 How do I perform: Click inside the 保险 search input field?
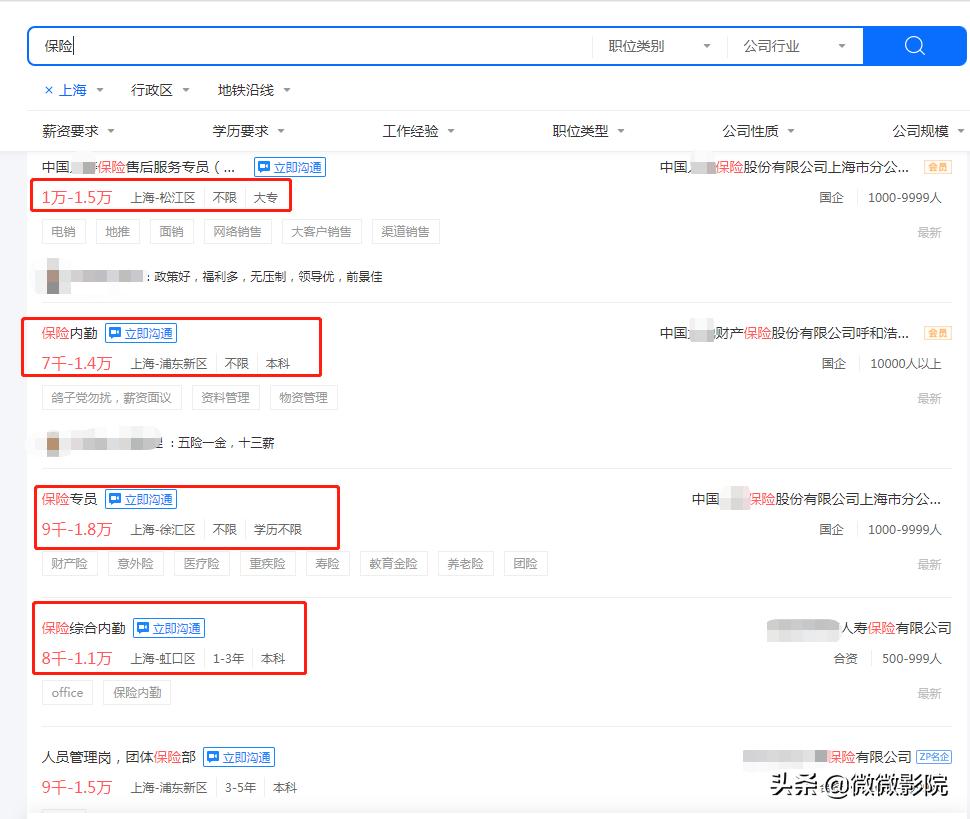pyautogui.click(x=300, y=45)
